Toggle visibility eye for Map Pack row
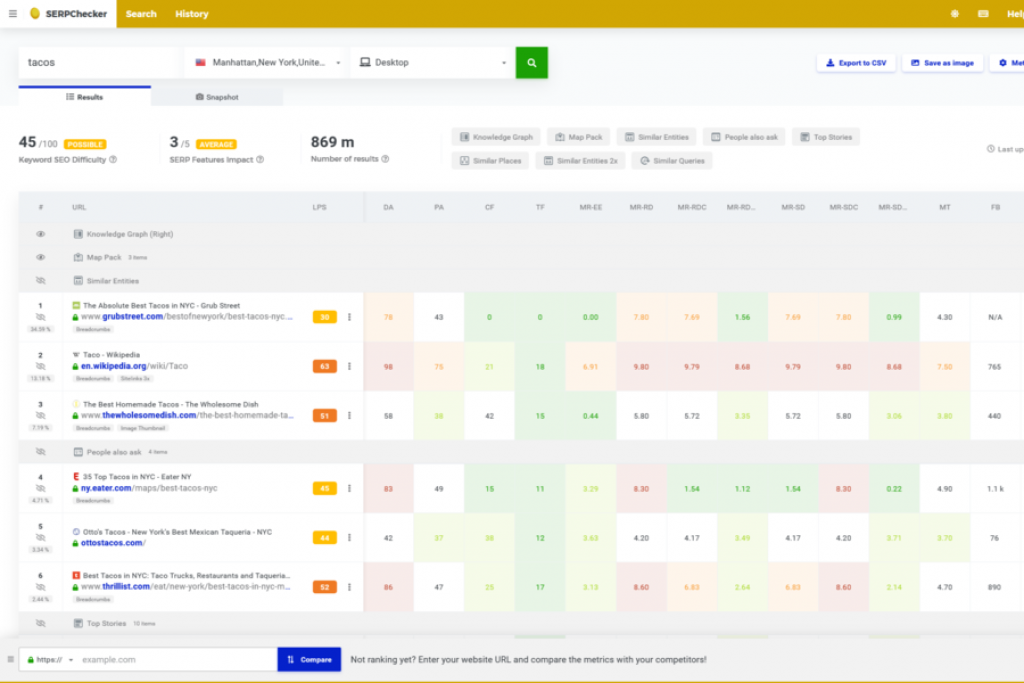Screen dimensions: 1024x683 click(40, 257)
